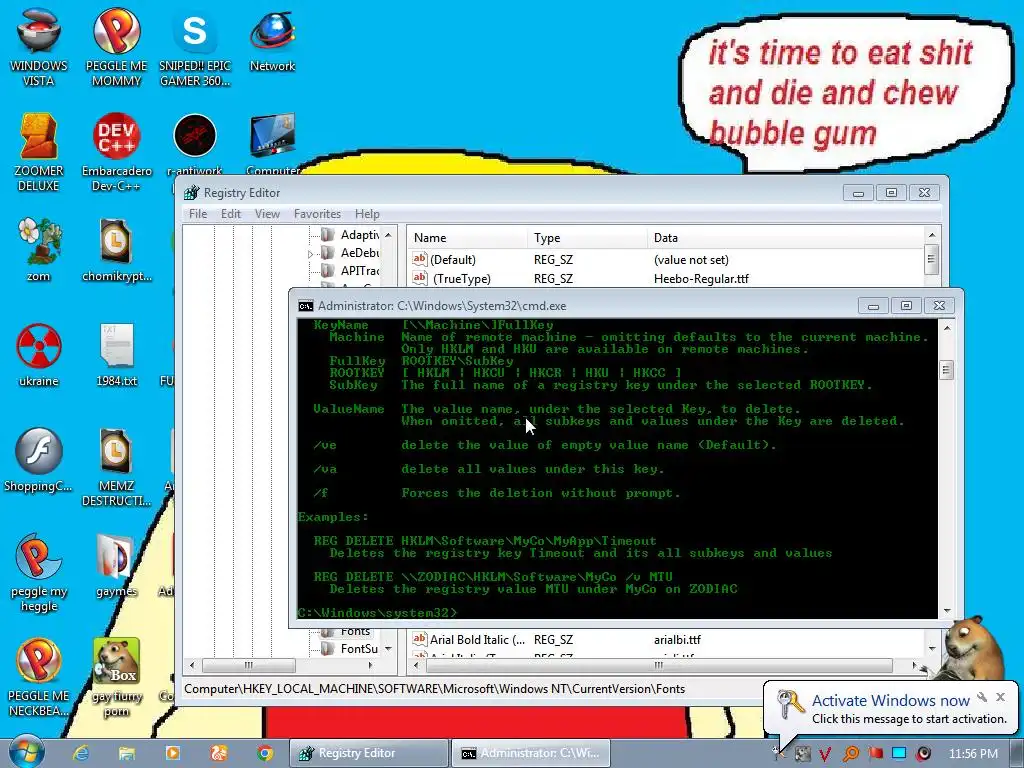The height and width of the screenshot is (768, 1024).
Task: Open Windows Explorer from the taskbar
Action: pos(127,753)
